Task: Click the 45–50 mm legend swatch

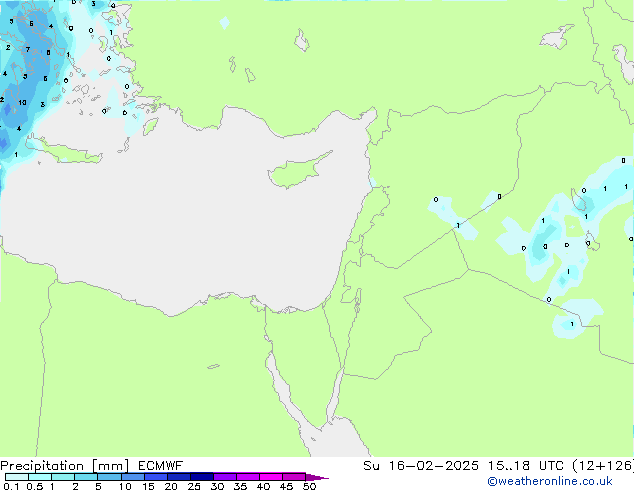Action: pyautogui.click(x=294, y=477)
